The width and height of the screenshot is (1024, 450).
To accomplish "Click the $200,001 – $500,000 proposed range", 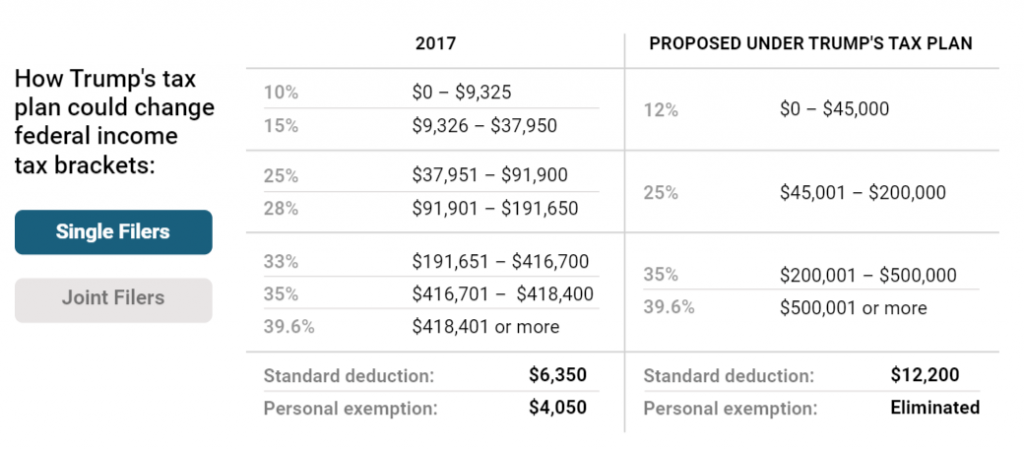I will click(867, 275).
